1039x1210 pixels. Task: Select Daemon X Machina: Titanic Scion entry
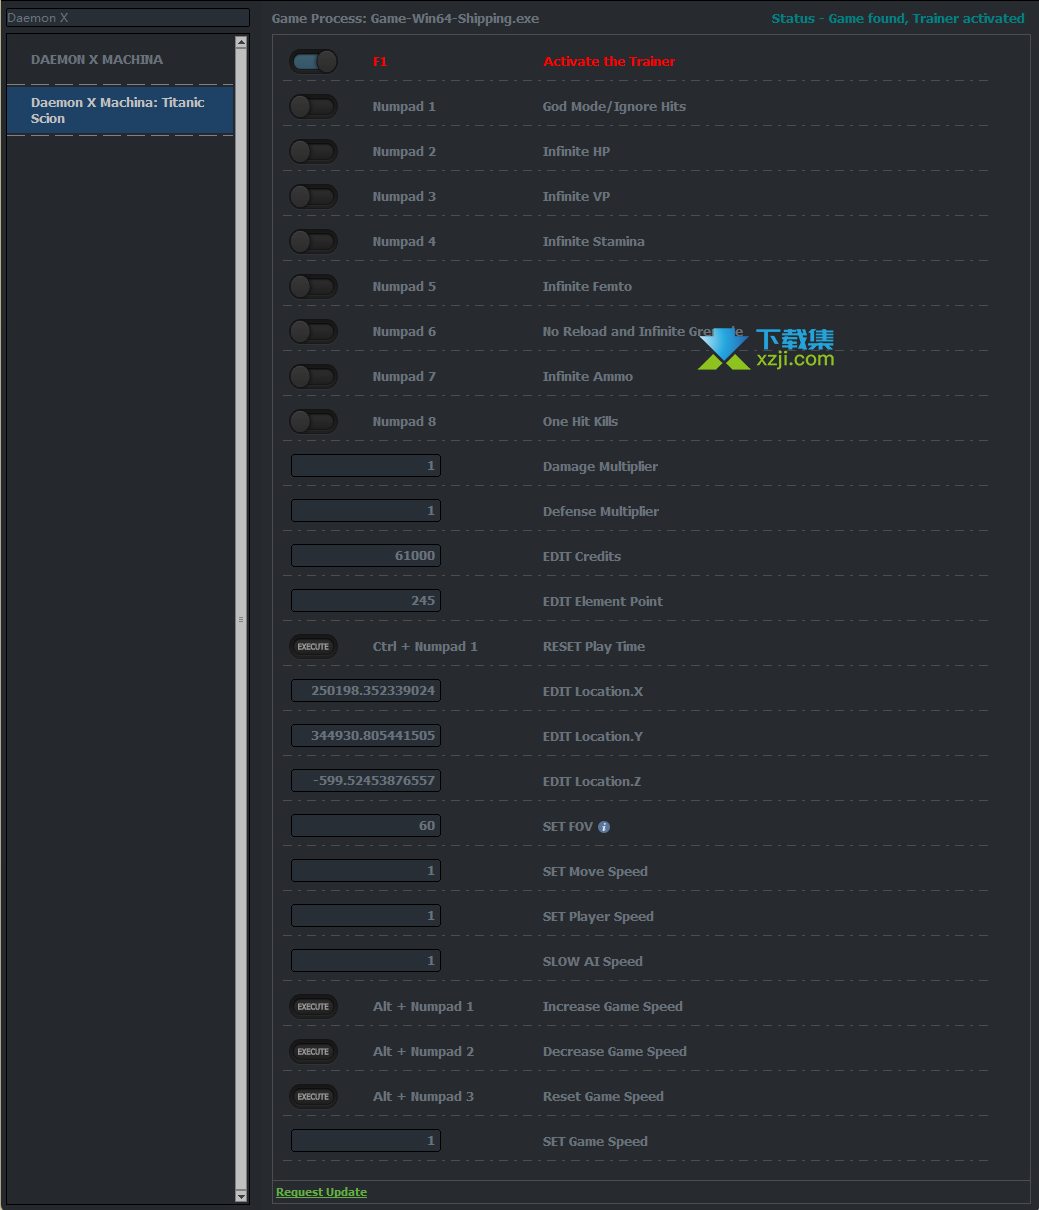point(120,110)
